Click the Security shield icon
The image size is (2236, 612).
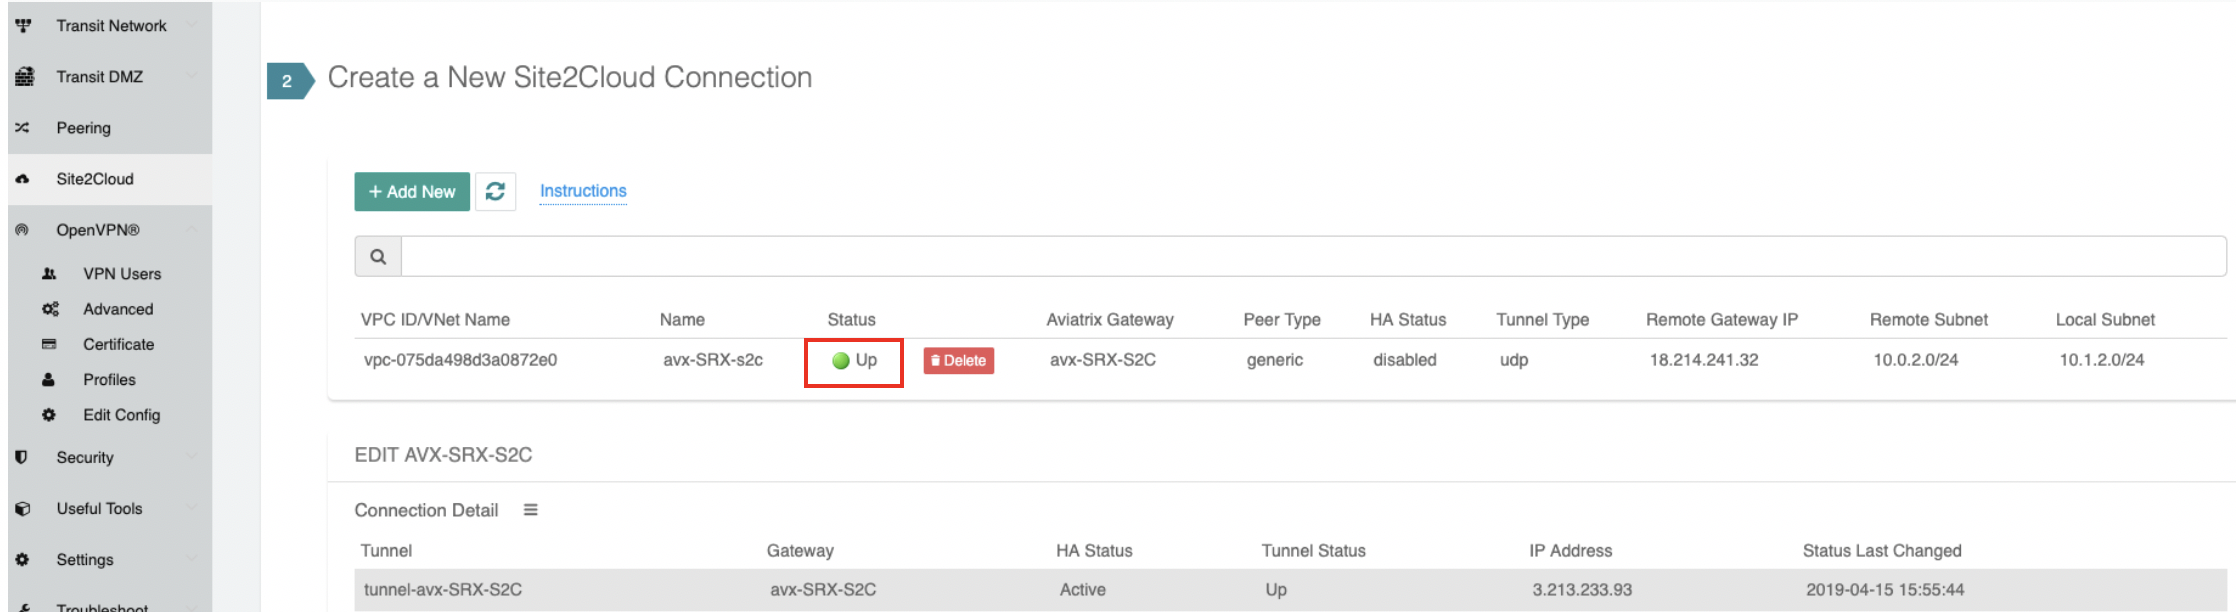[21, 457]
